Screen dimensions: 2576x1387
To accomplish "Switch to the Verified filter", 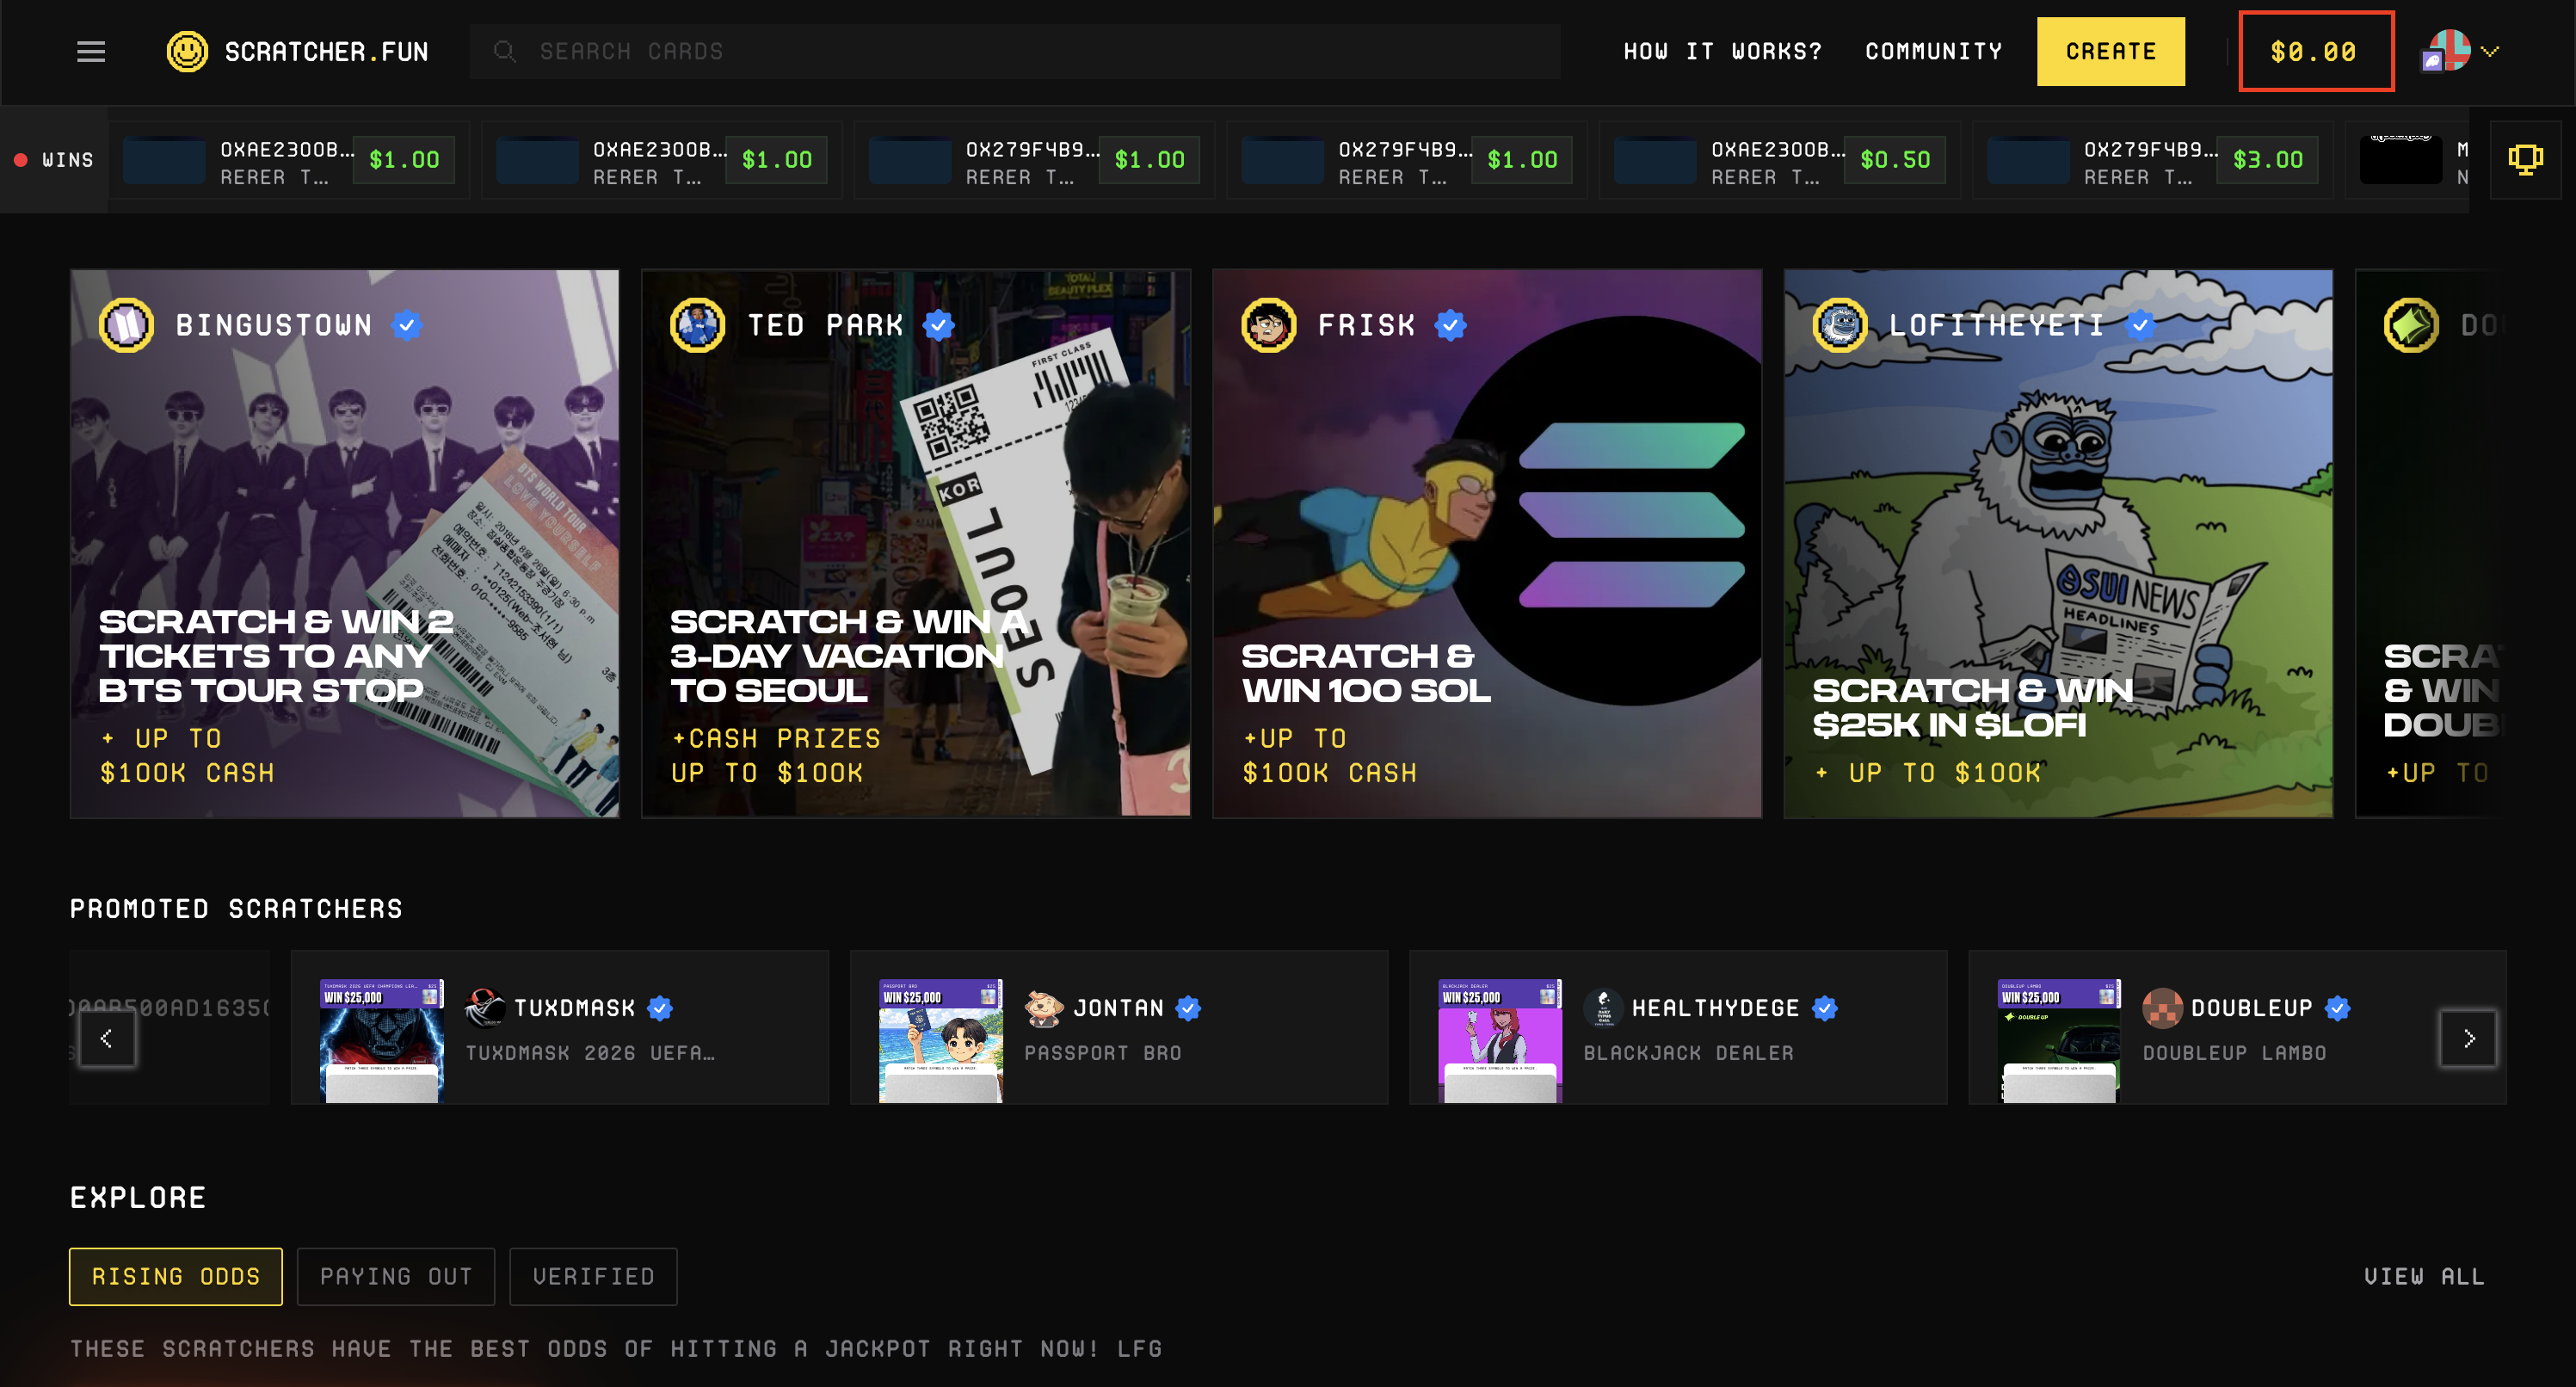I will [x=593, y=1276].
